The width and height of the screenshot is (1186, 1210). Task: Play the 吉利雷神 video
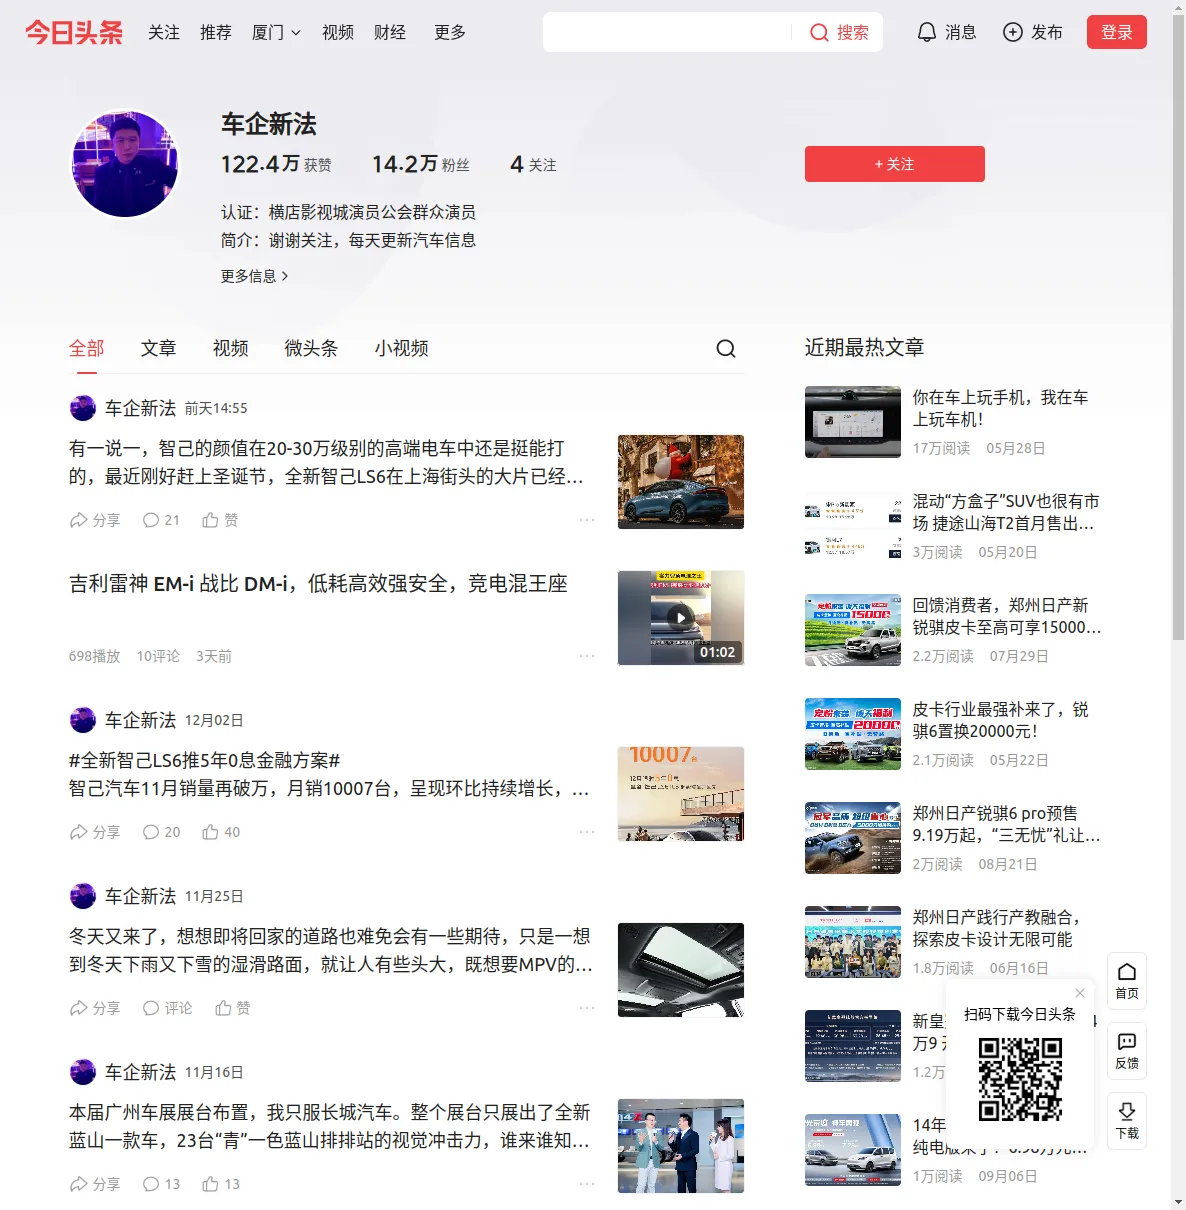pyautogui.click(x=681, y=618)
